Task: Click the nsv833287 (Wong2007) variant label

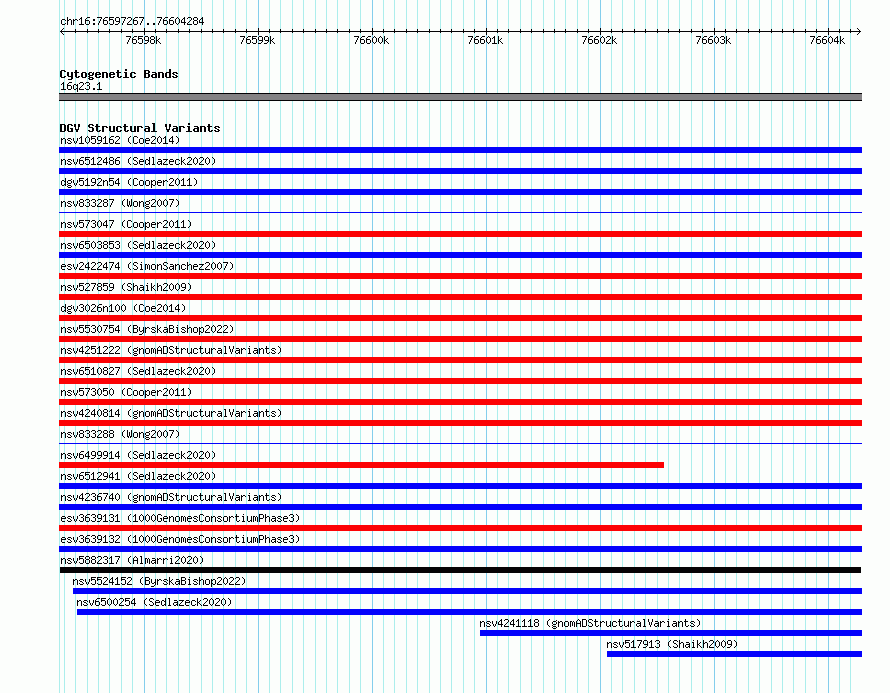Action: coord(120,203)
